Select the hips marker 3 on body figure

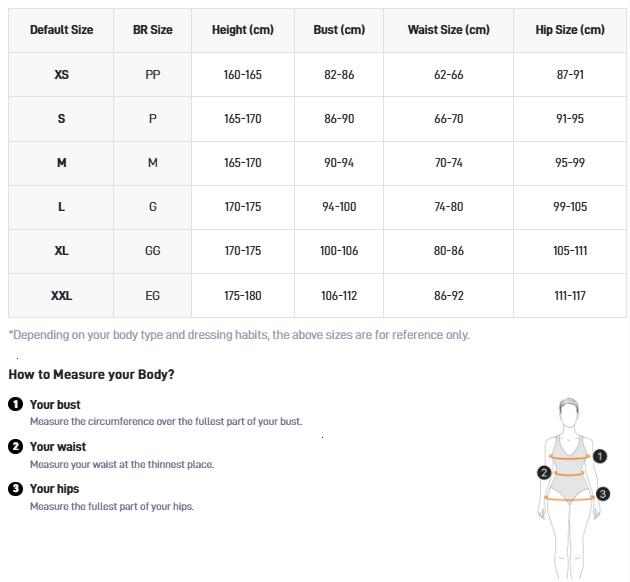[x=602, y=494]
